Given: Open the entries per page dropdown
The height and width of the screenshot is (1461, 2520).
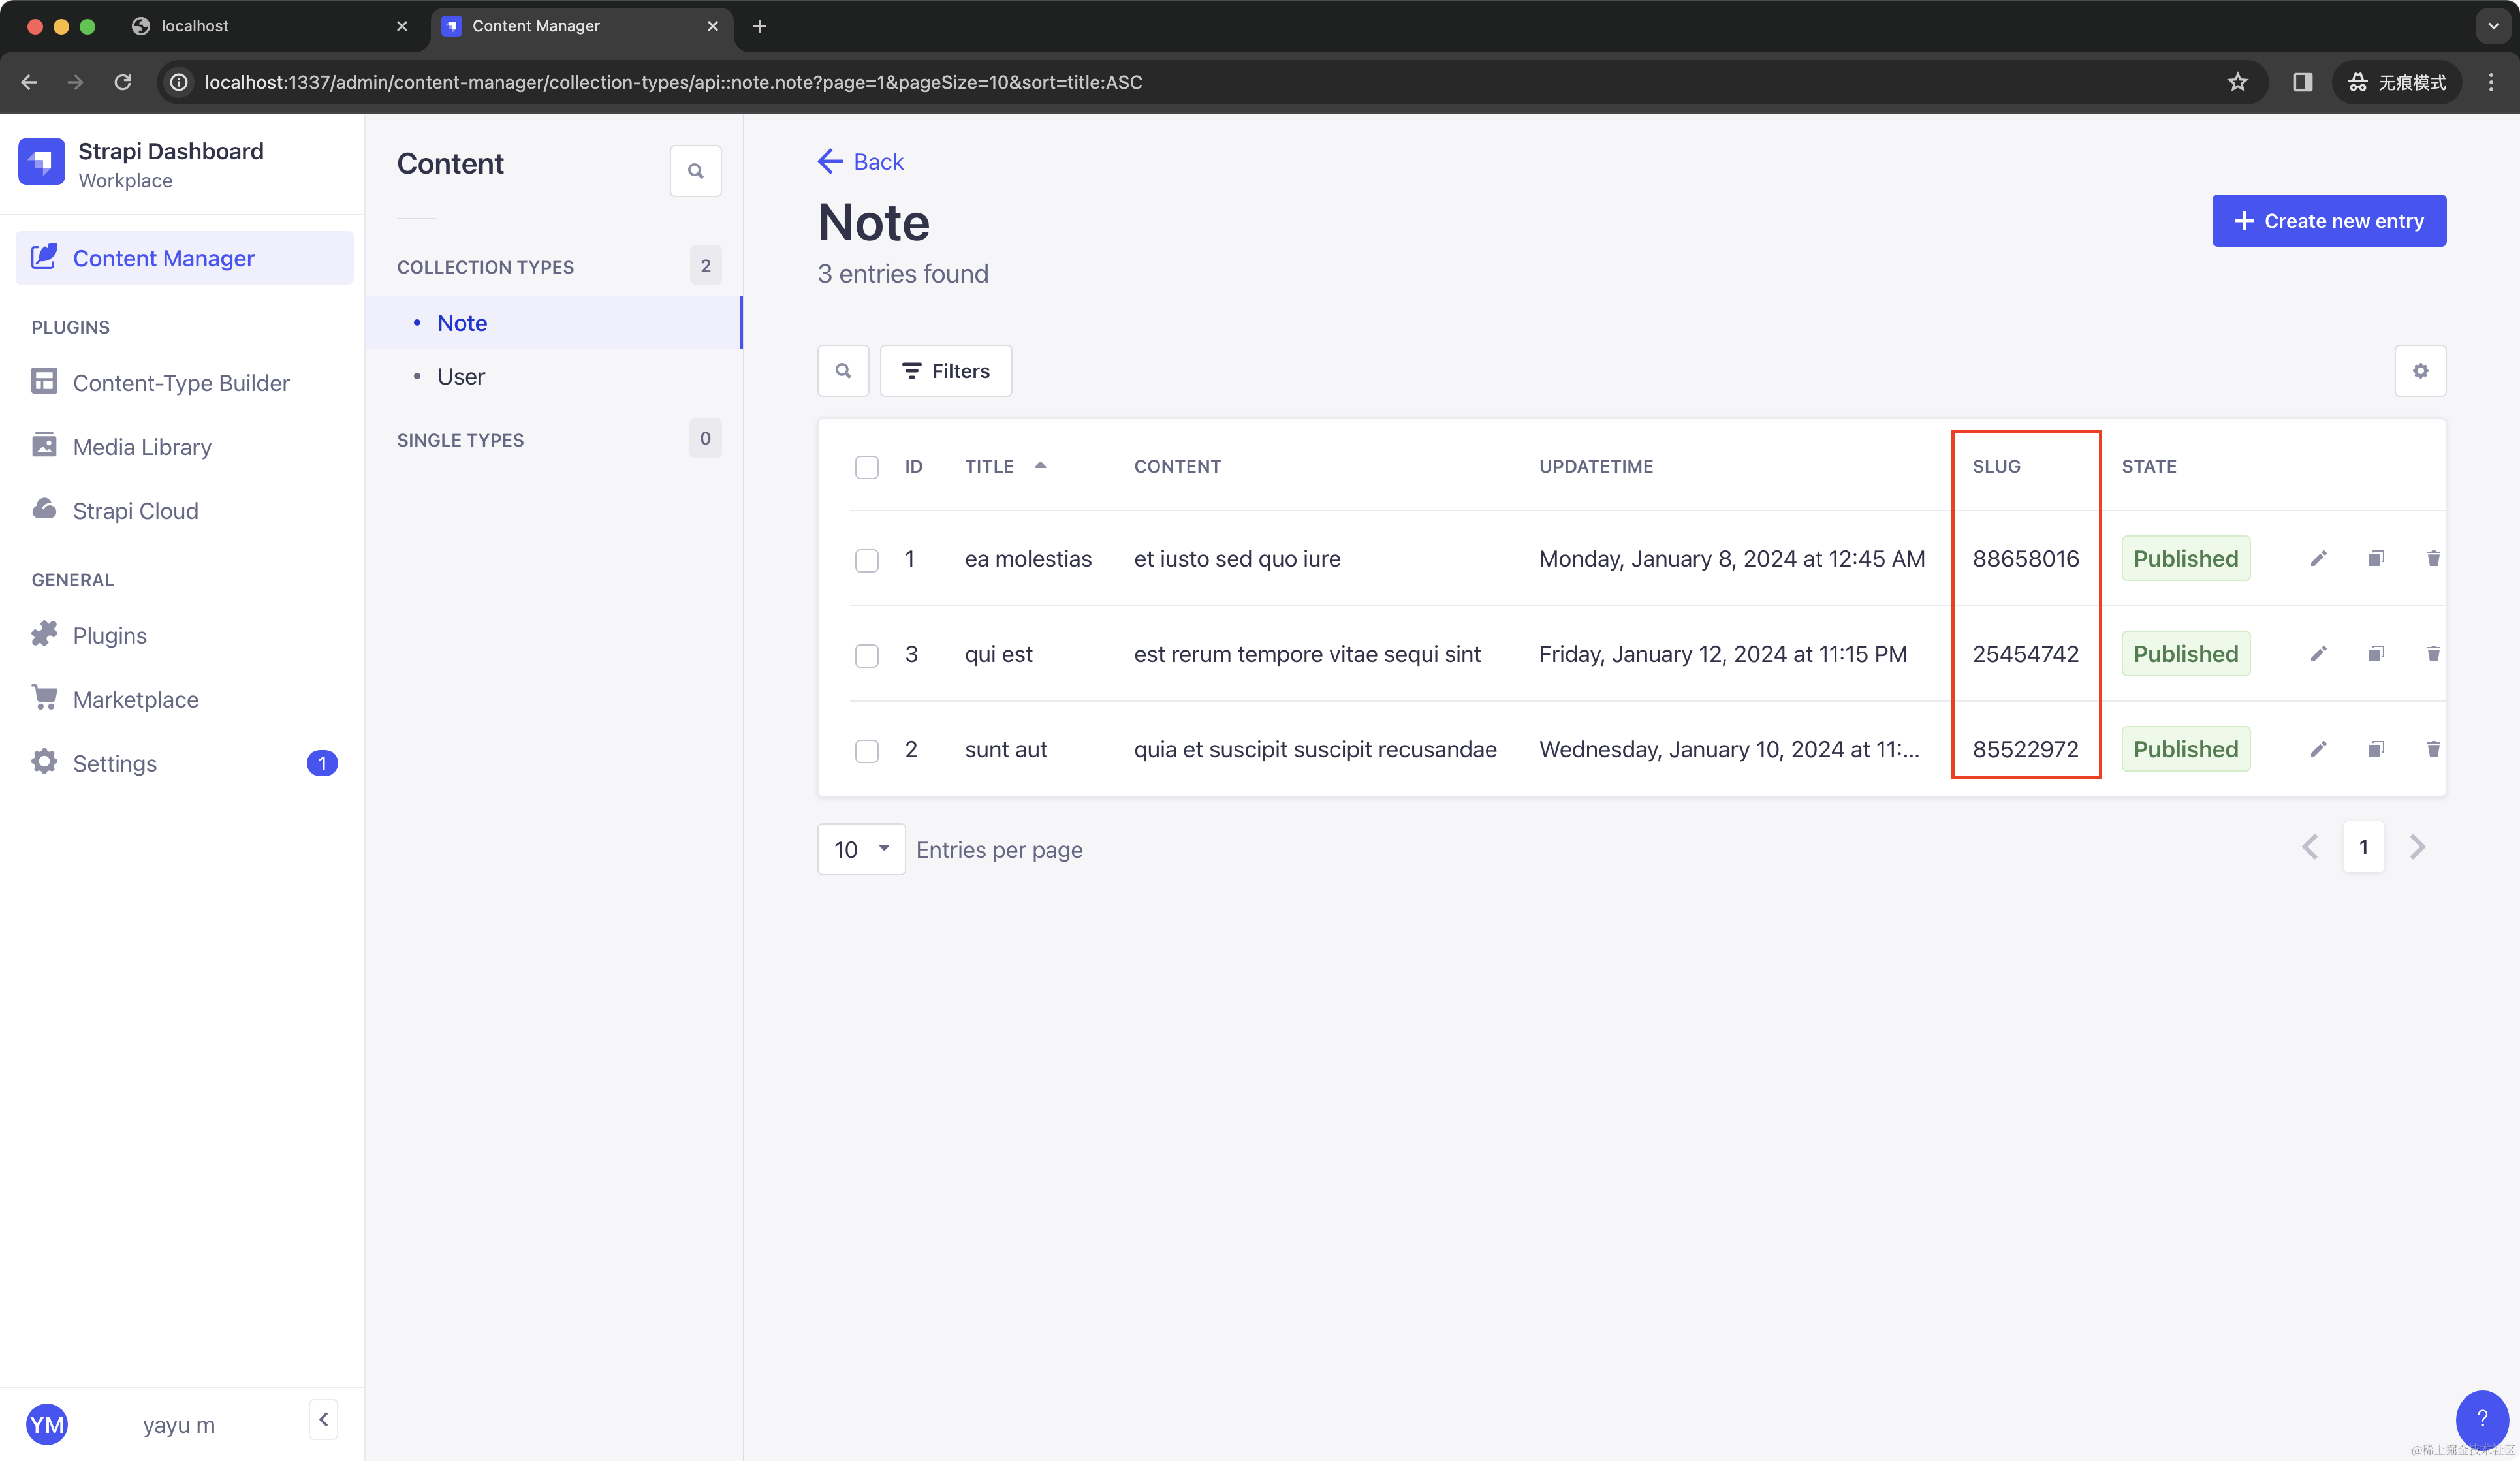Looking at the screenshot, I should coord(861,849).
